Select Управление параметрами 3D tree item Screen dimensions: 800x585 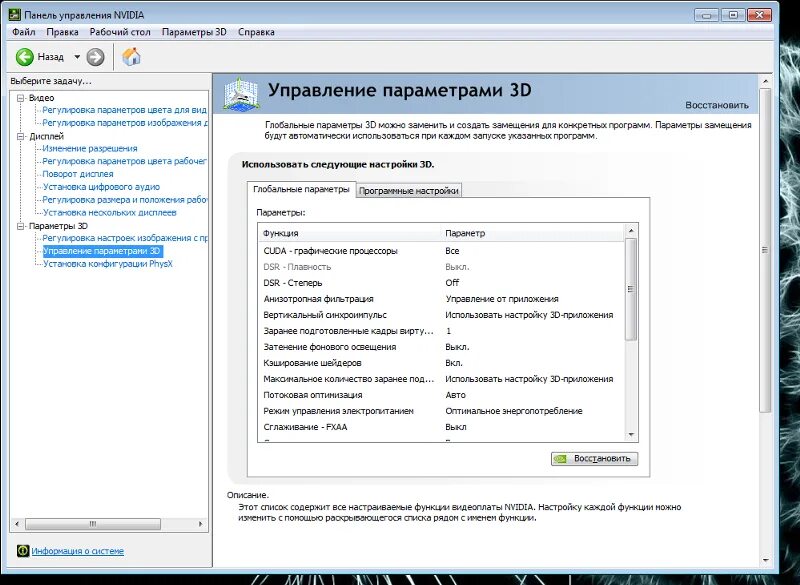[102, 251]
